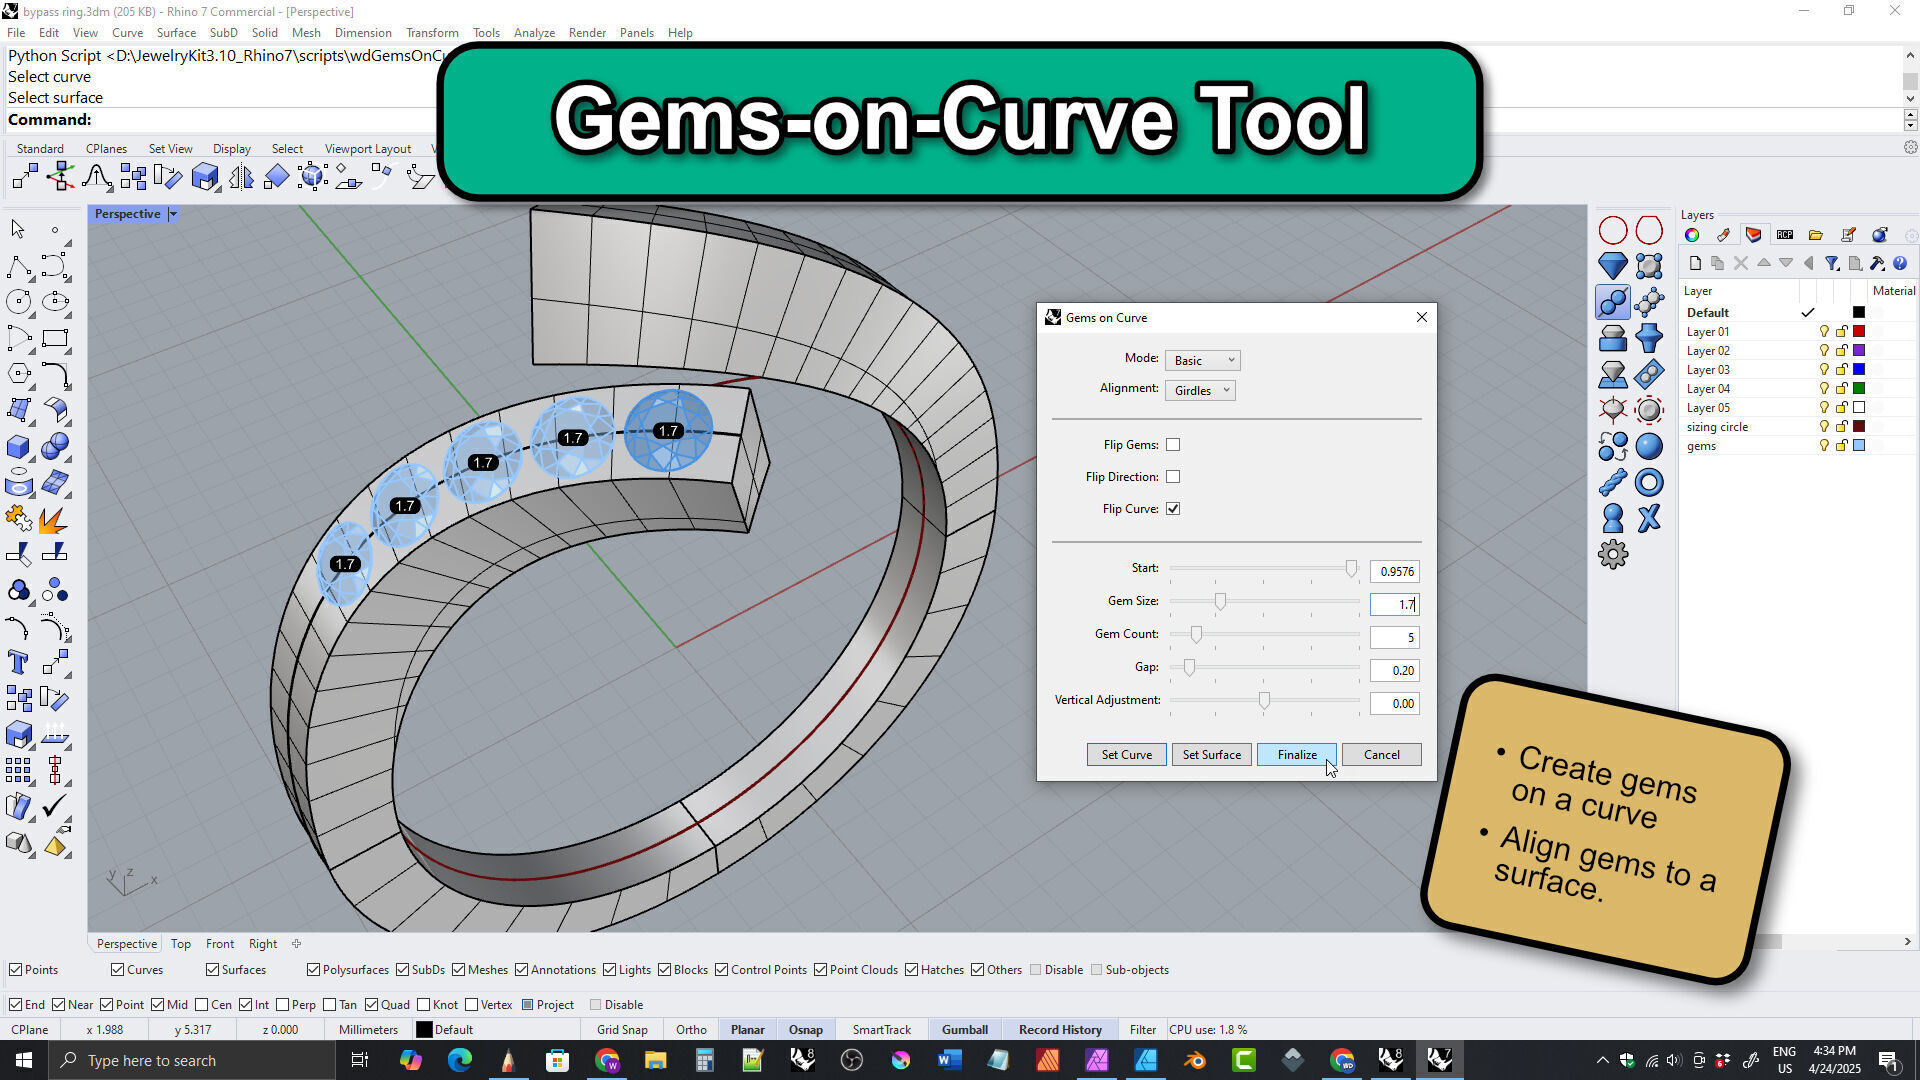Viewport: 1920px width, 1080px height.
Task: Select the gems-on-curve toolbar icon
Action: click(x=1612, y=302)
